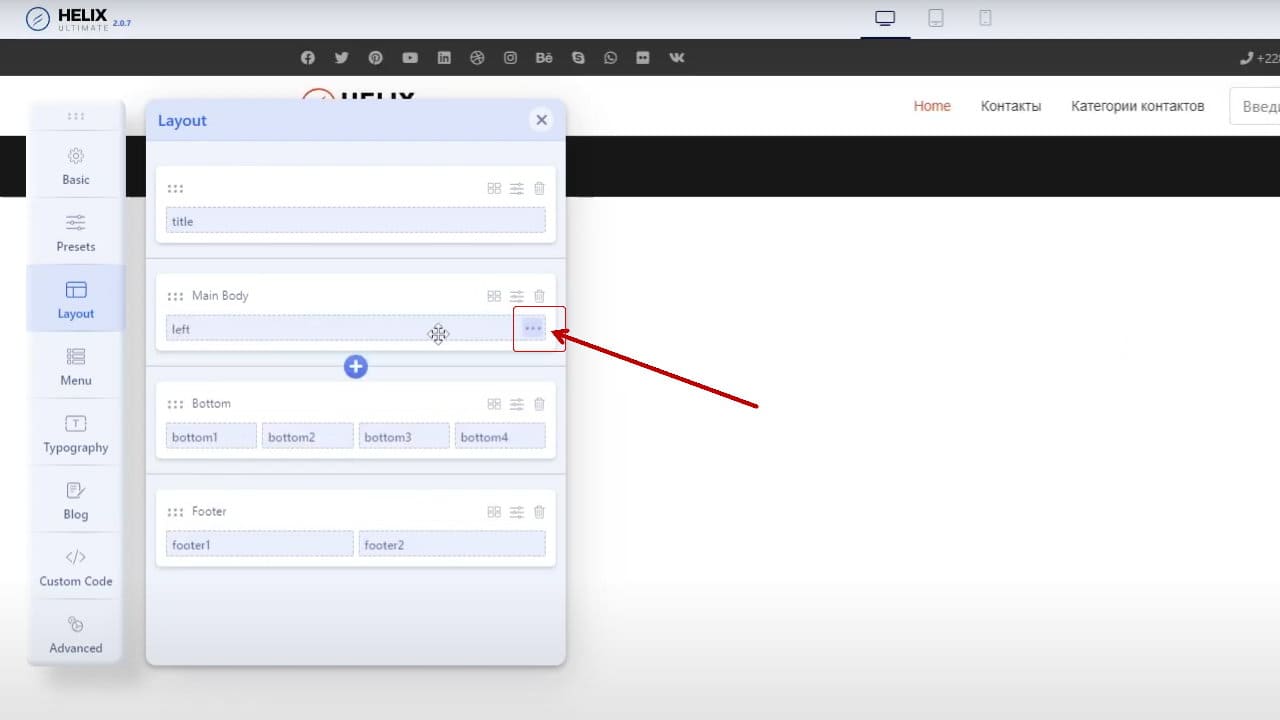The height and width of the screenshot is (720, 1280).
Task: Open column layout grid for Bottom row
Action: click(494, 404)
